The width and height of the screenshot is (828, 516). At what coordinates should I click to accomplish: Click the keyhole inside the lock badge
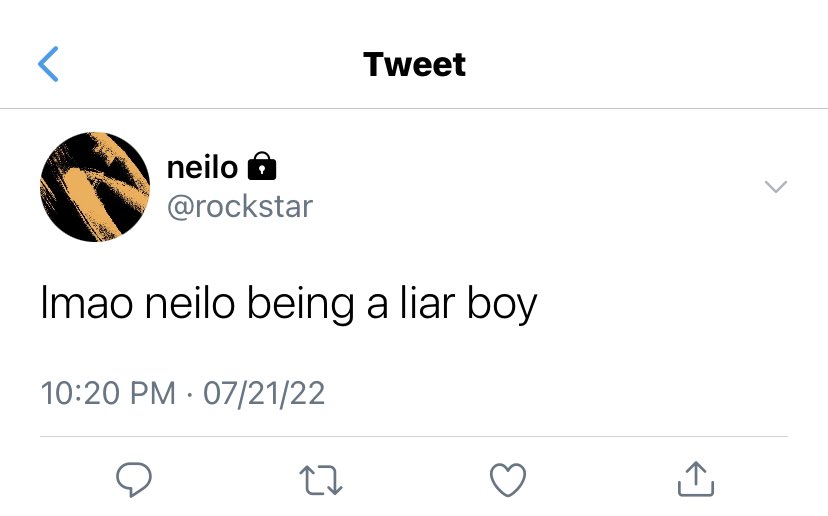[262, 171]
